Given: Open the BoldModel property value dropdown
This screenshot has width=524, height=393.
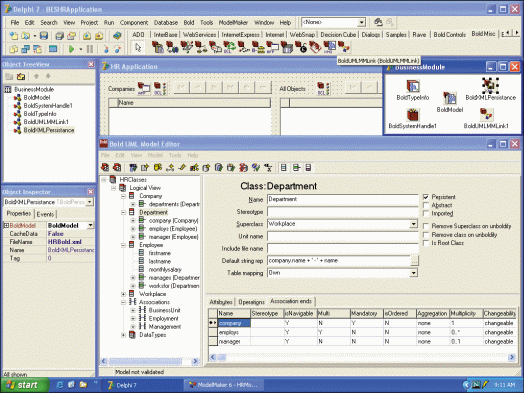Looking at the screenshot, I should click(91, 225).
